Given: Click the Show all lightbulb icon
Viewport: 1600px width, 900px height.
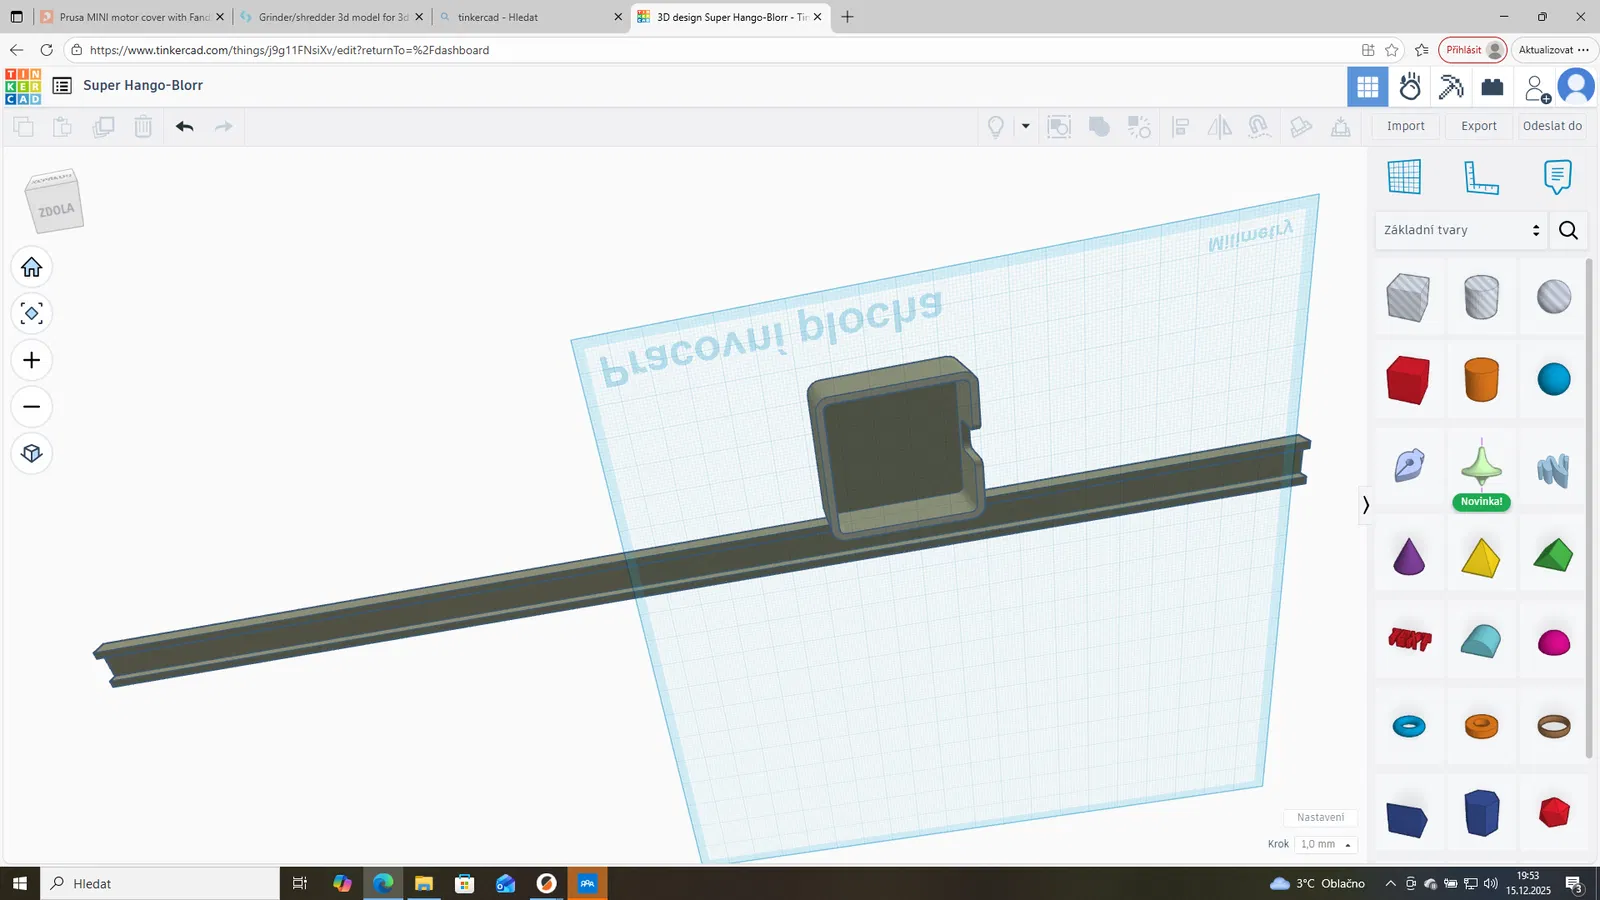Looking at the screenshot, I should 996,126.
